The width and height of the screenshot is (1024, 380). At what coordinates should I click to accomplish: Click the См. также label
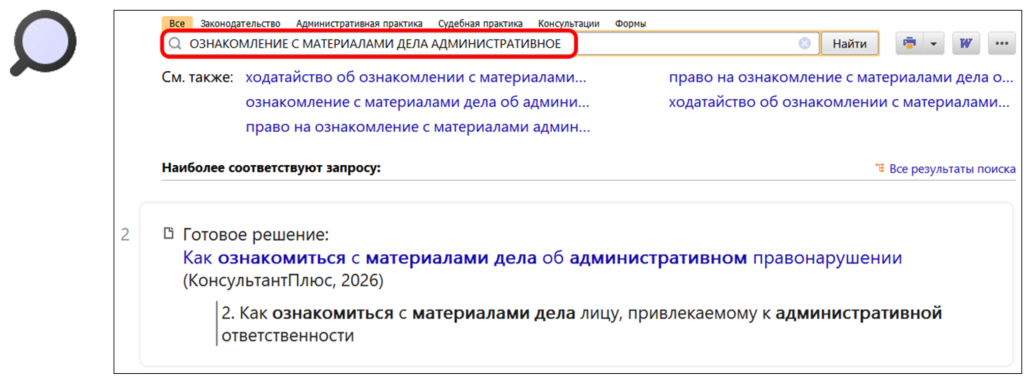[197, 78]
